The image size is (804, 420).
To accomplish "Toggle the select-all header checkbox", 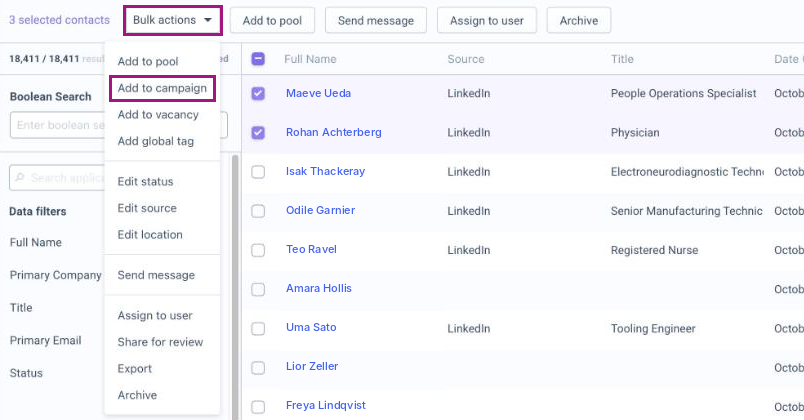I will point(258,59).
